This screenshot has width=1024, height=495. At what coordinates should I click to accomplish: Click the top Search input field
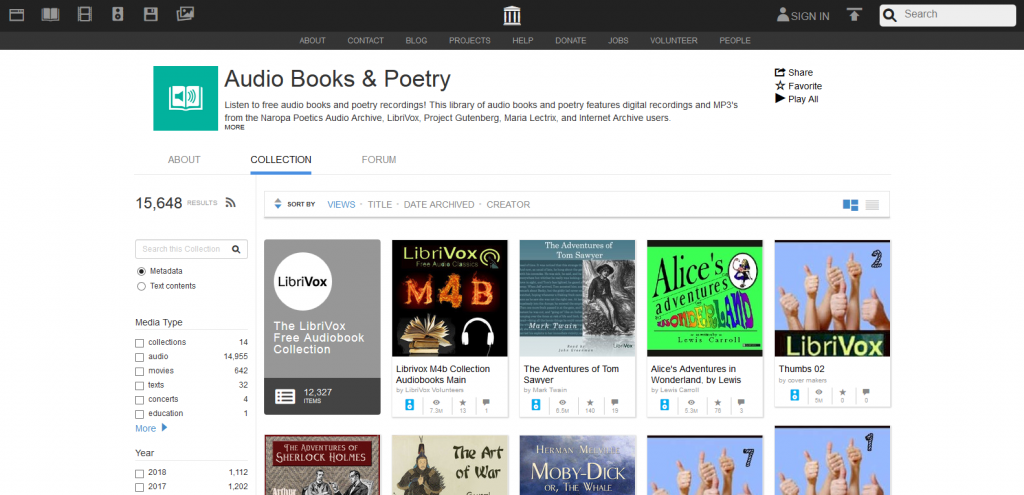948,15
